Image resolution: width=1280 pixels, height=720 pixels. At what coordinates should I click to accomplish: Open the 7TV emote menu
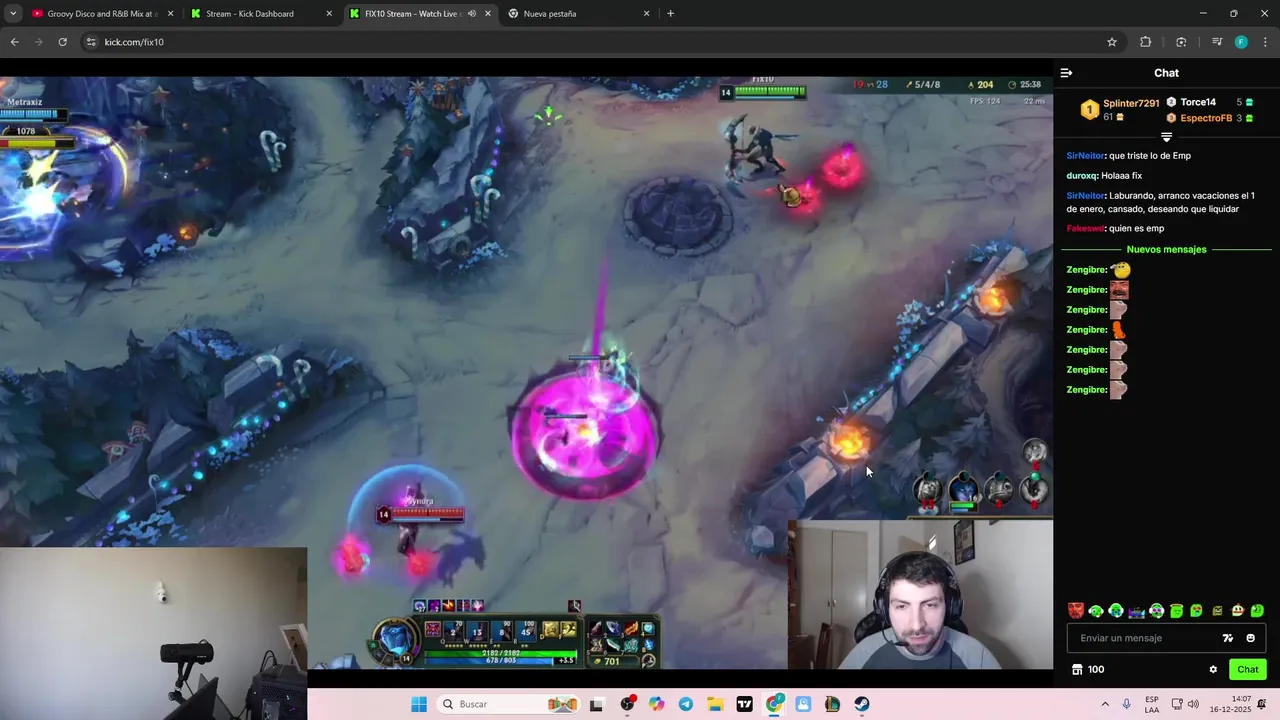[1228, 638]
